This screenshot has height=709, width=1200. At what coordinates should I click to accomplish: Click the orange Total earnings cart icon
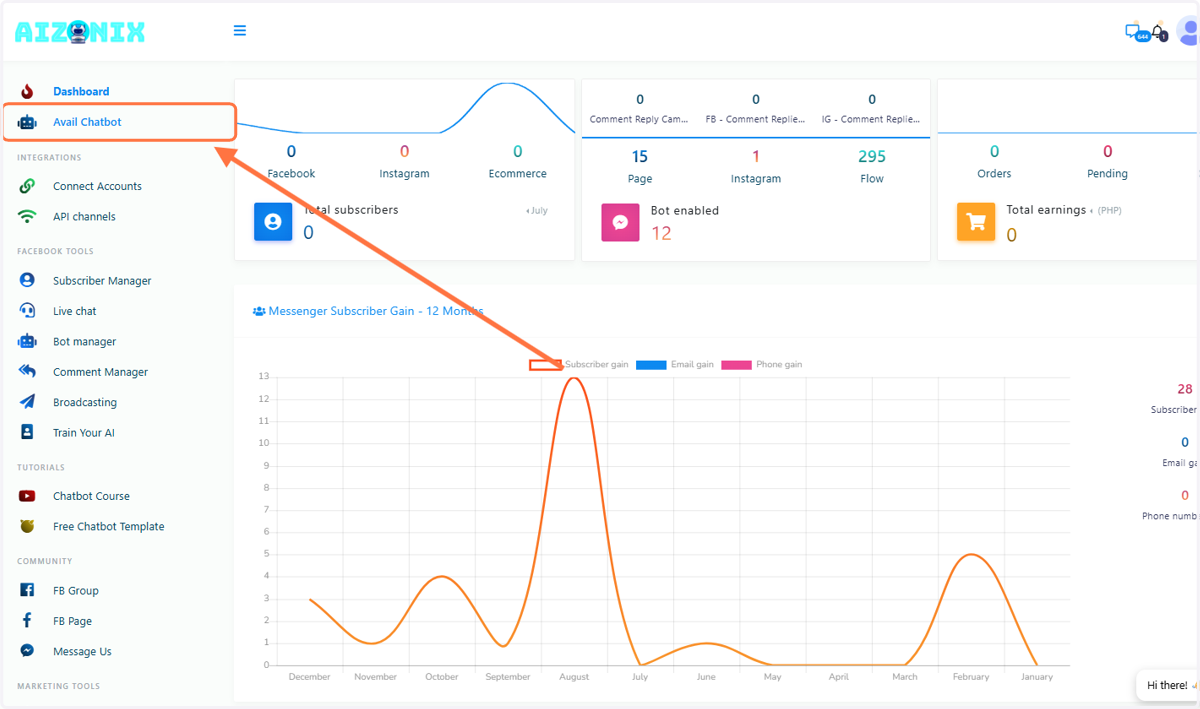tap(976, 222)
